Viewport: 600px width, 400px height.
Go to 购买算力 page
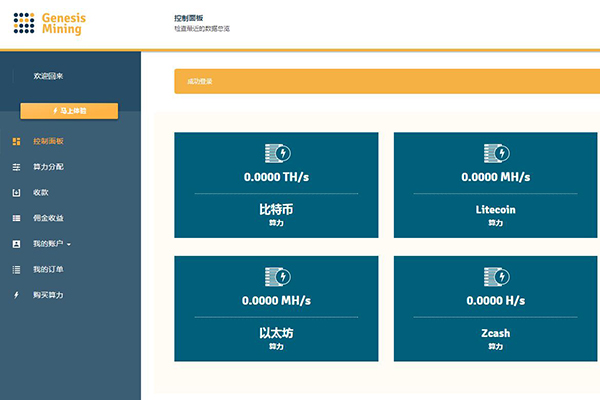[48, 295]
